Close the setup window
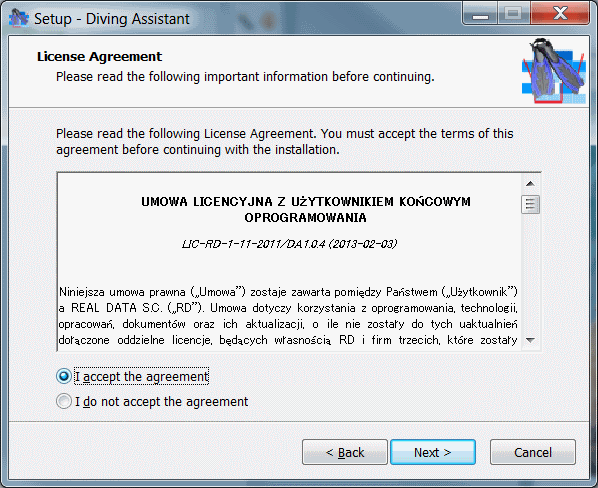This screenshot has width=598, height=488. pos(560,14)
